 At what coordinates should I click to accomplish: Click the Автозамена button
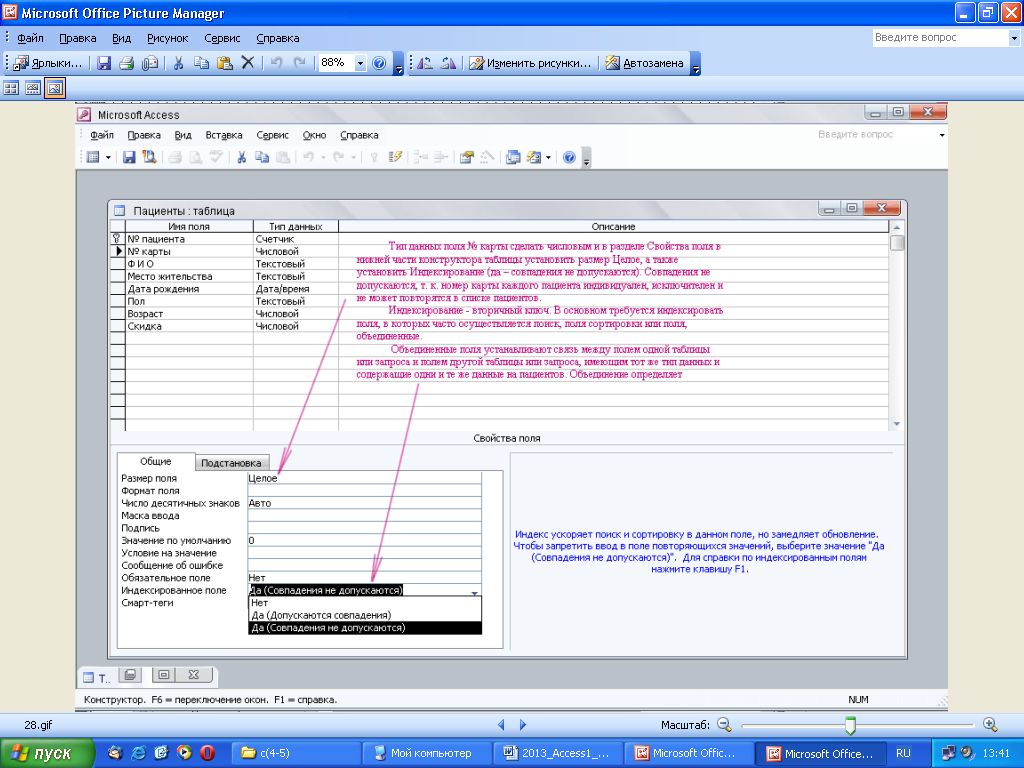tap(644, 63)
